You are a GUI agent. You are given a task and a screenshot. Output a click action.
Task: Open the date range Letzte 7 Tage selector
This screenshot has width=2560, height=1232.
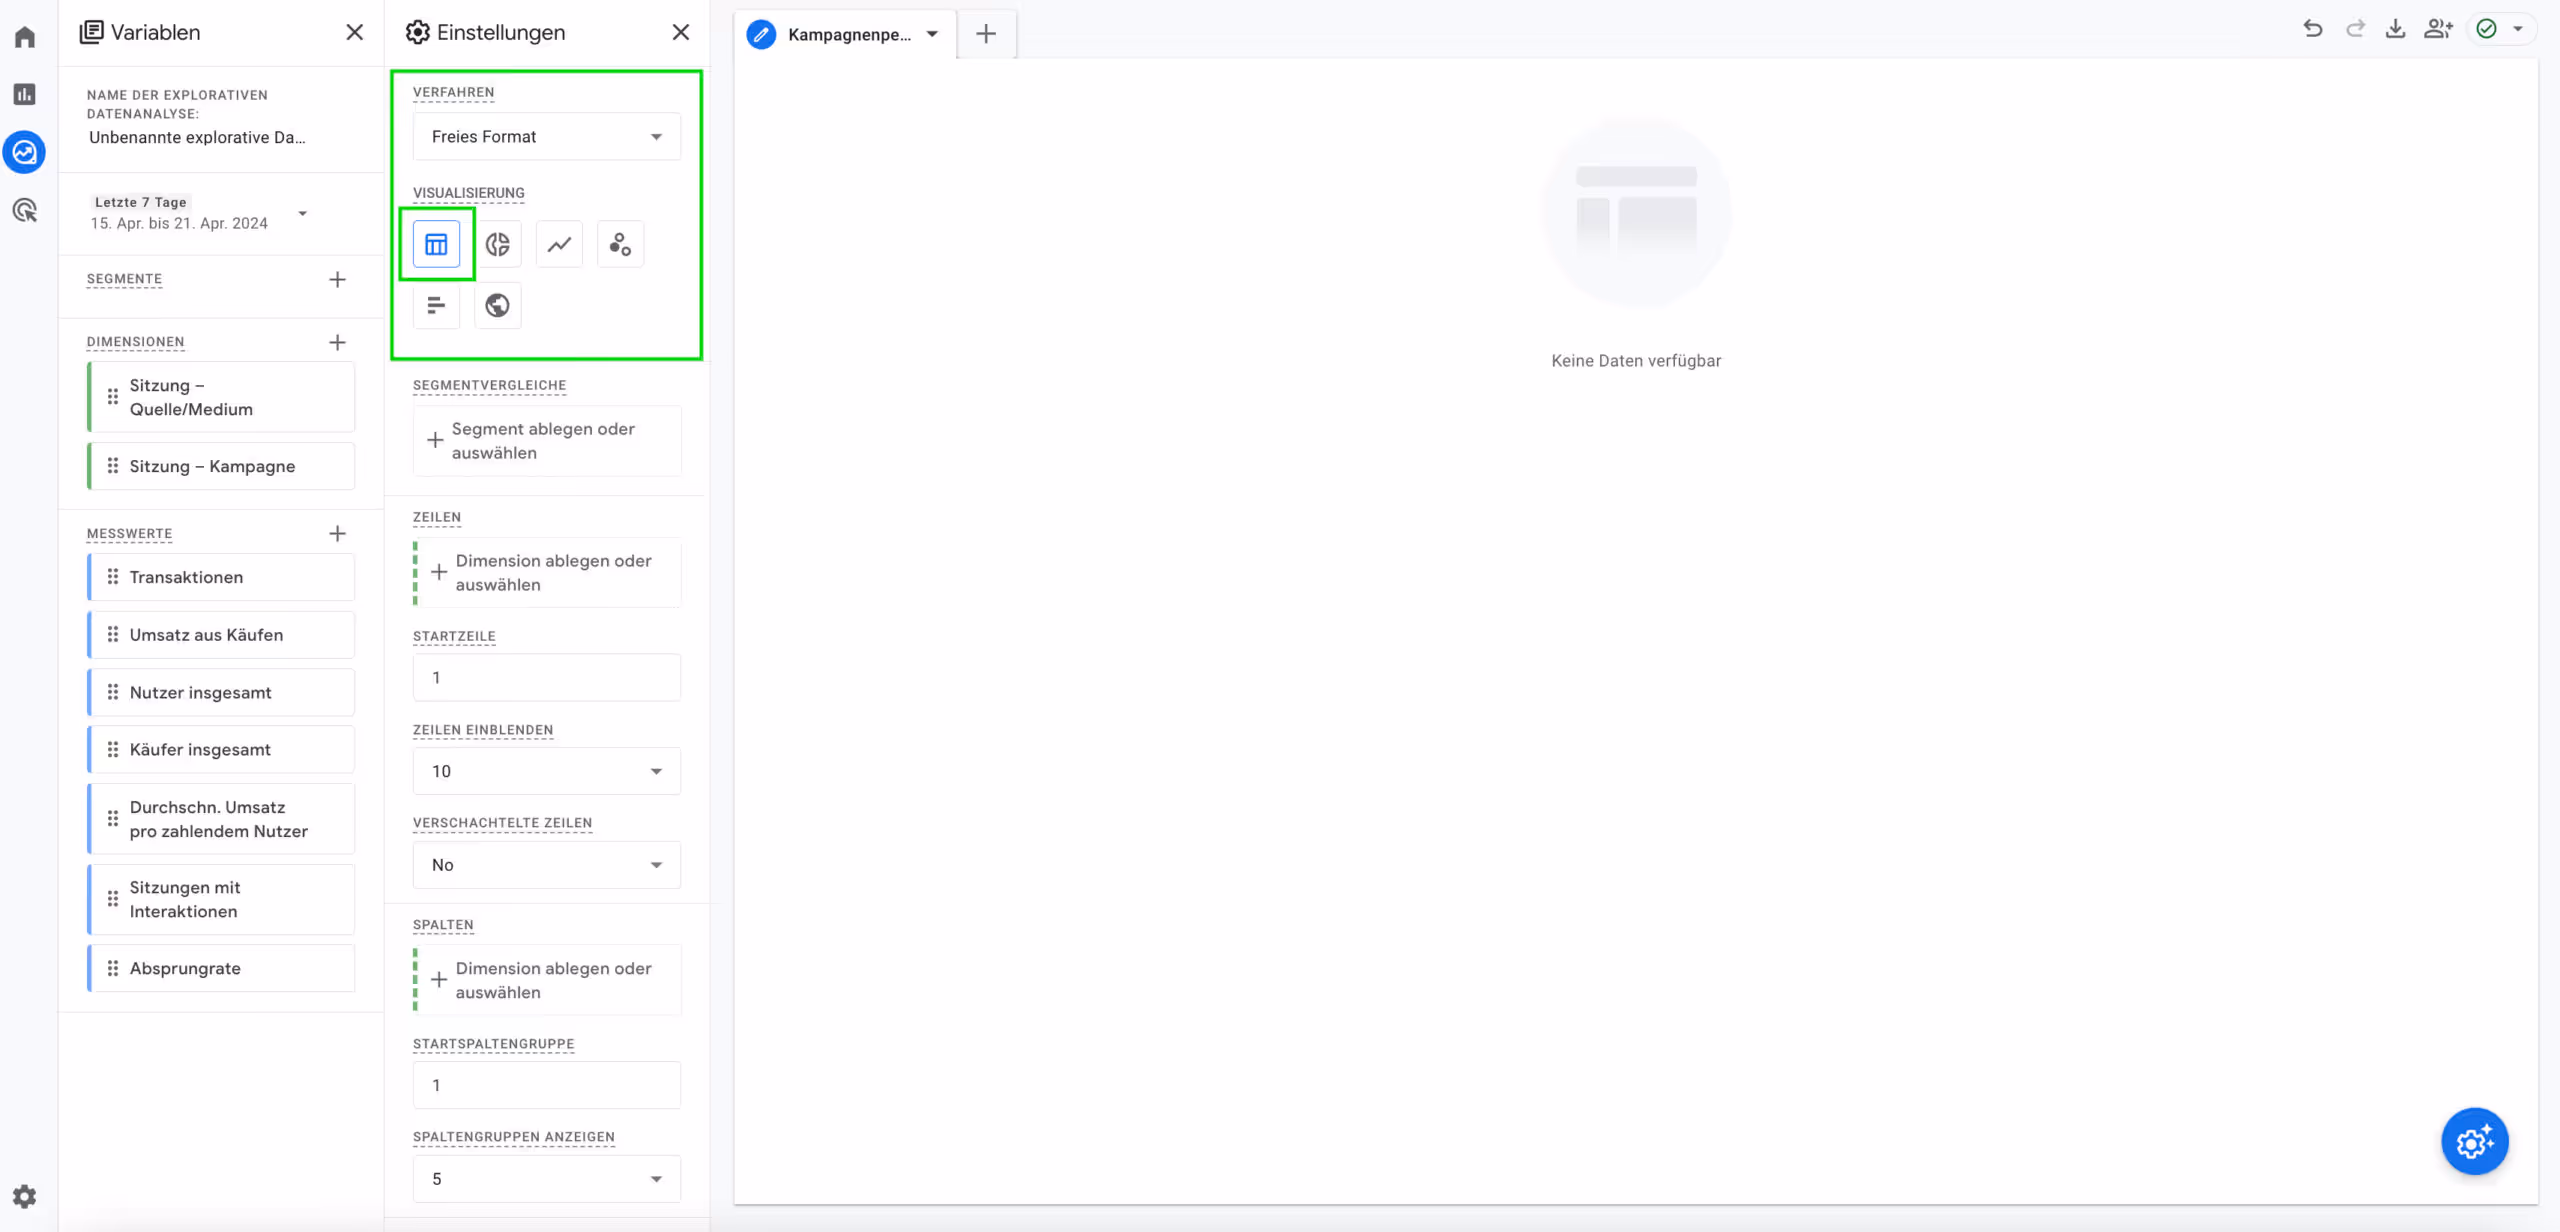tap(198, 213)
